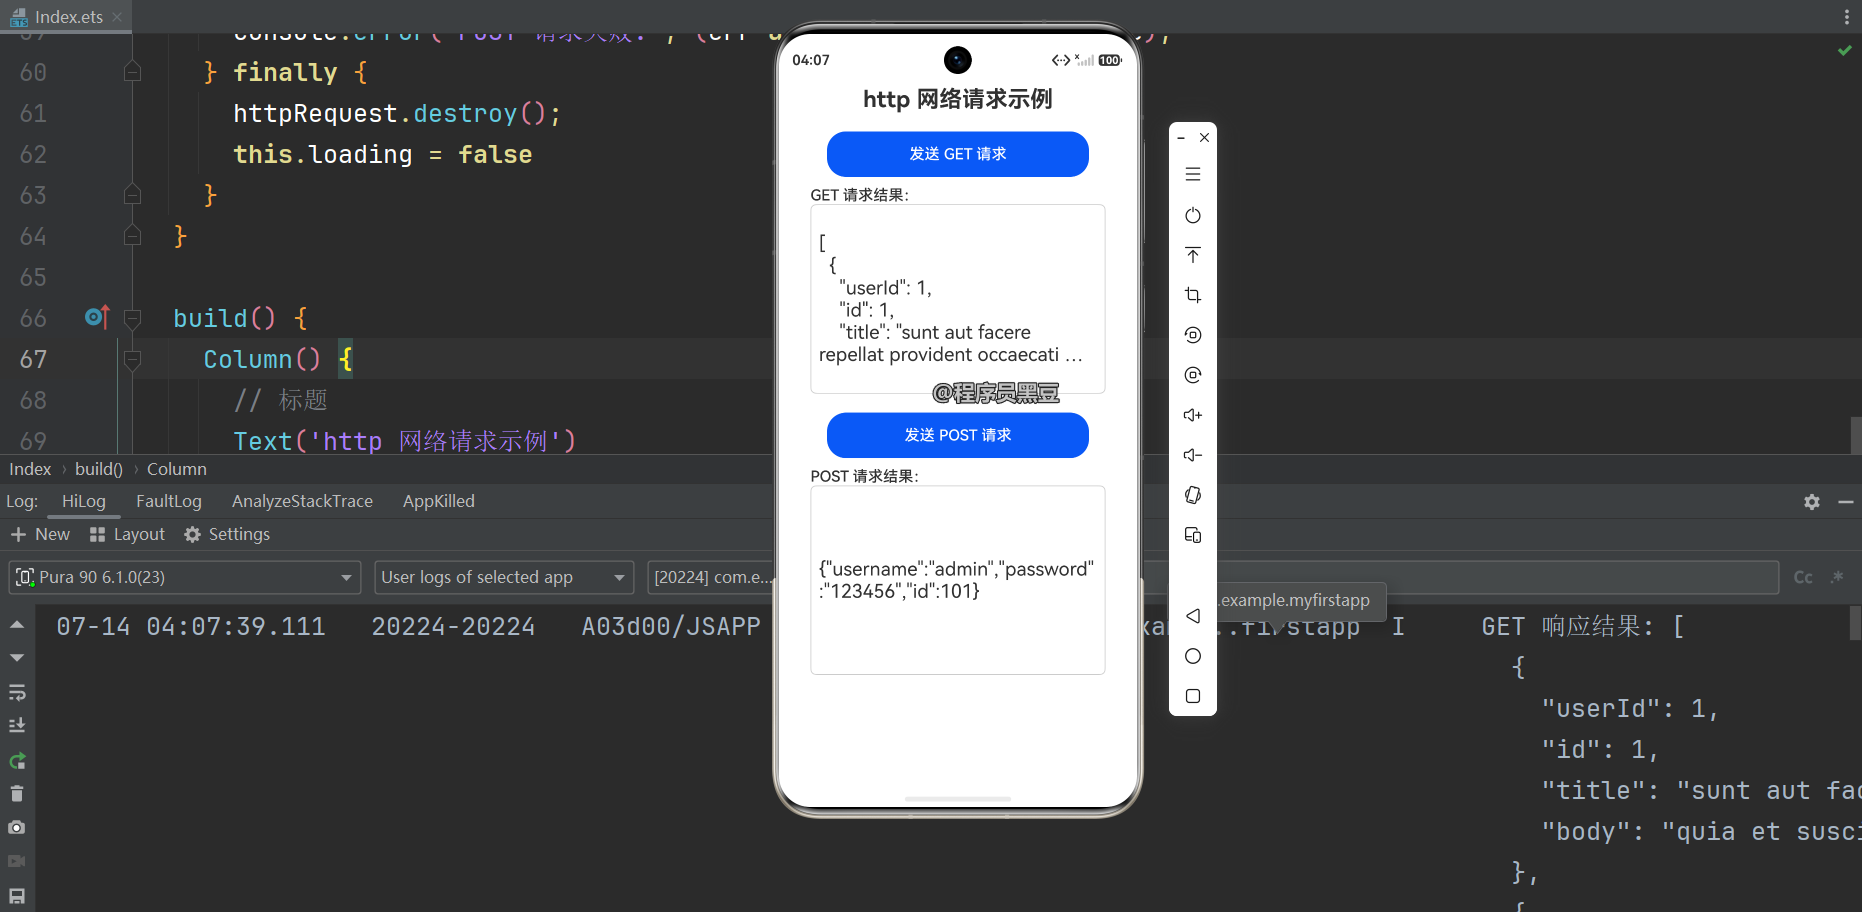Click the emulator crop screenshot icon

coord(1193,295)
